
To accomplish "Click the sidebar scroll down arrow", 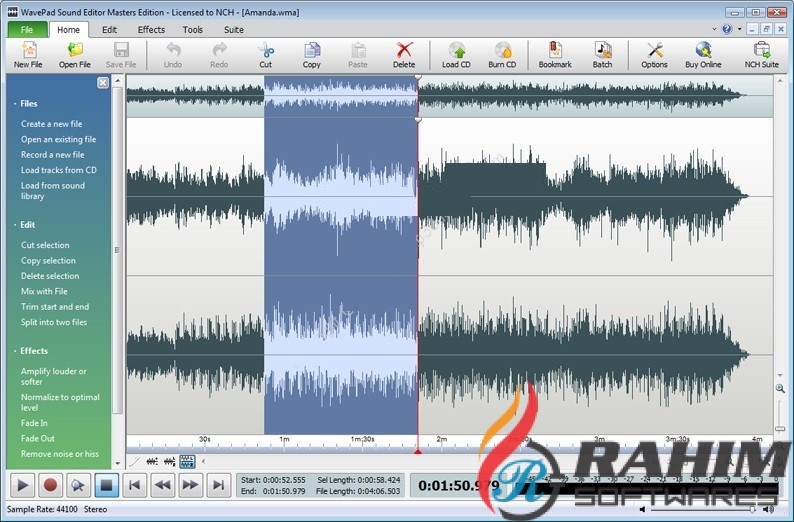I will [x=117, y=463].
